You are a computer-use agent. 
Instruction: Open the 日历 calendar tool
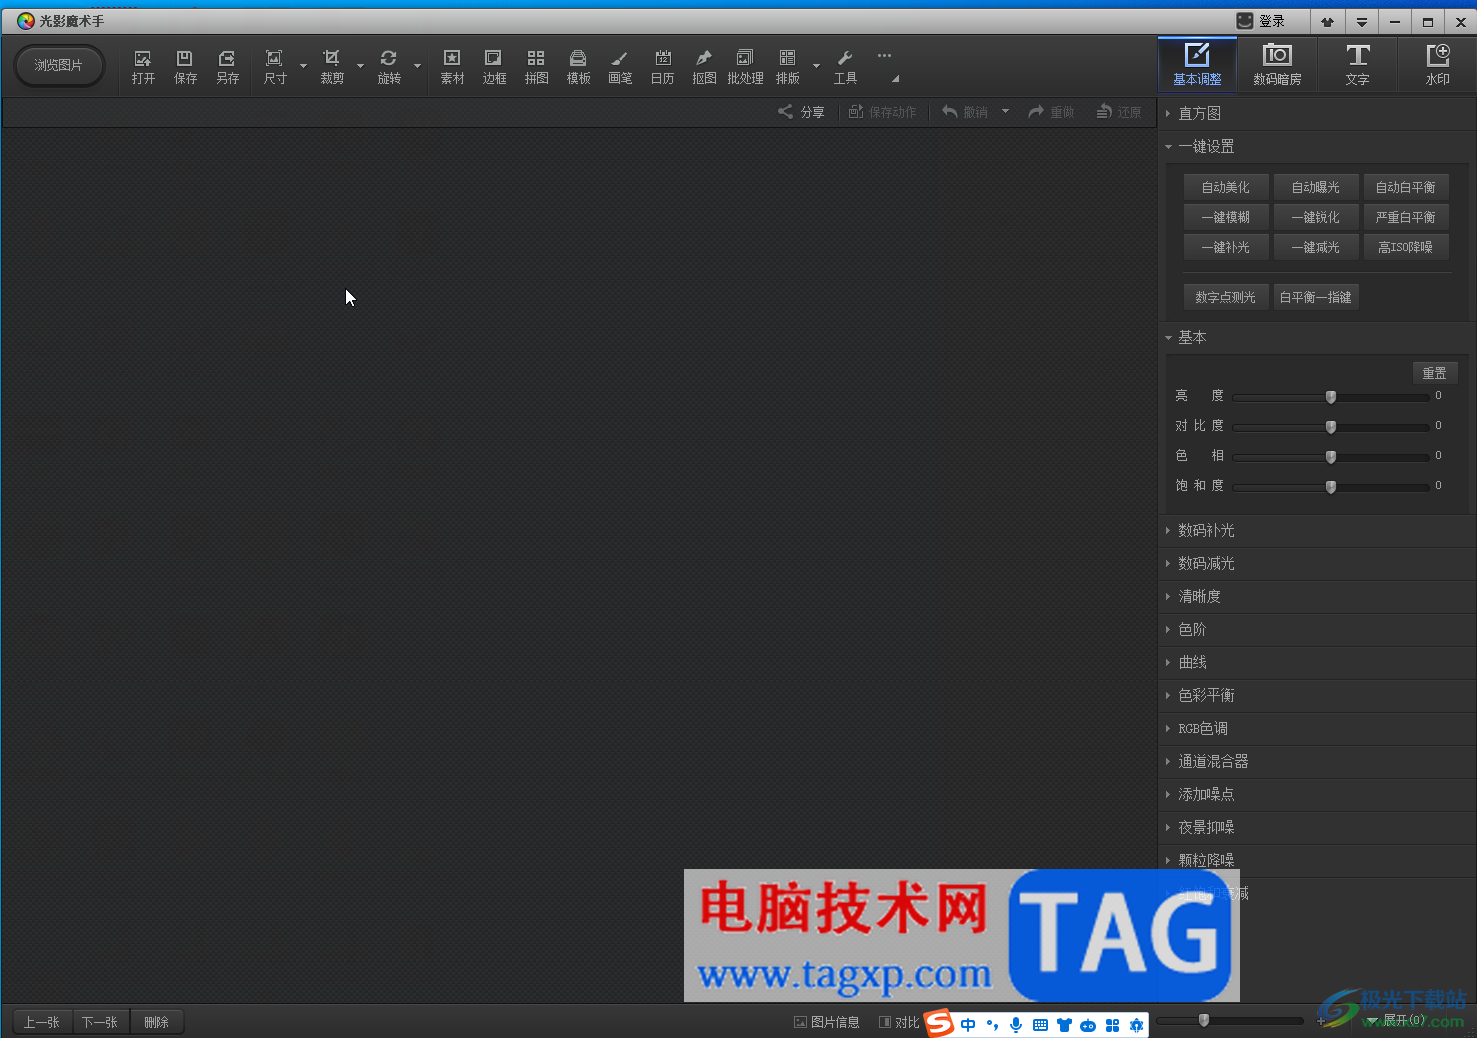tap(662, 66)
